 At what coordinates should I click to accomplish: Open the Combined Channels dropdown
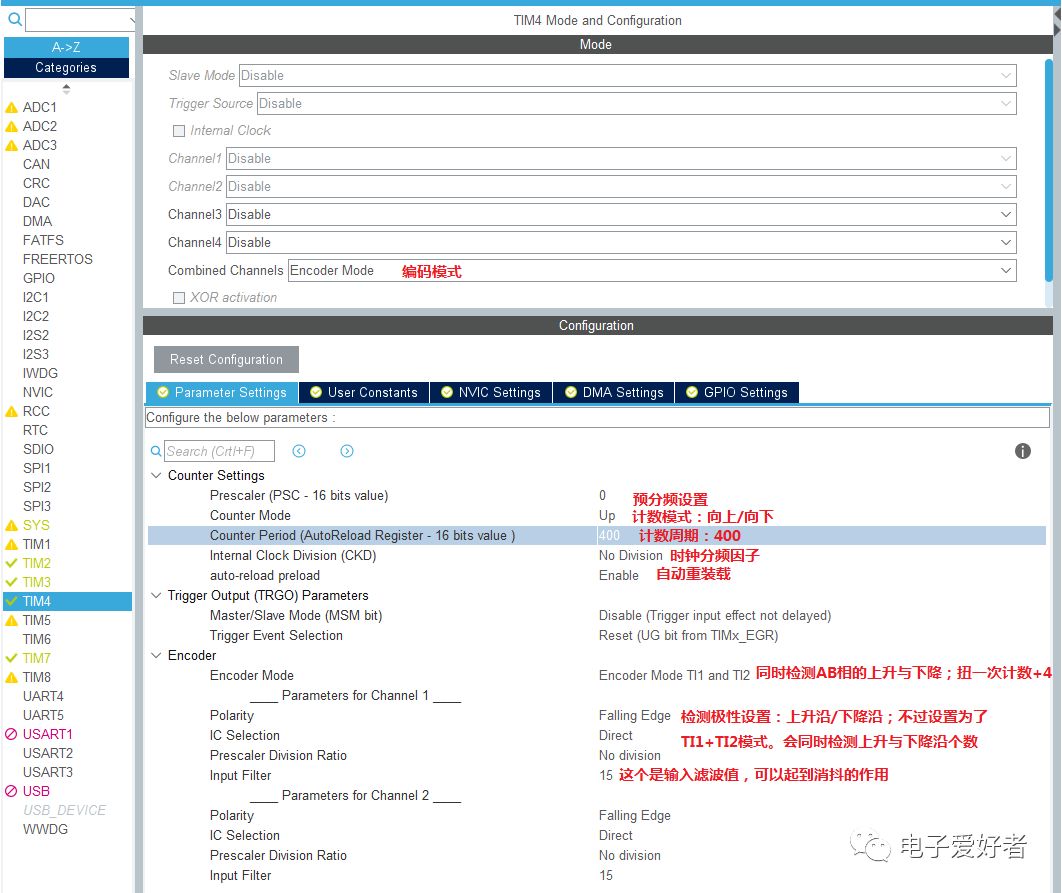coord(652,270)
